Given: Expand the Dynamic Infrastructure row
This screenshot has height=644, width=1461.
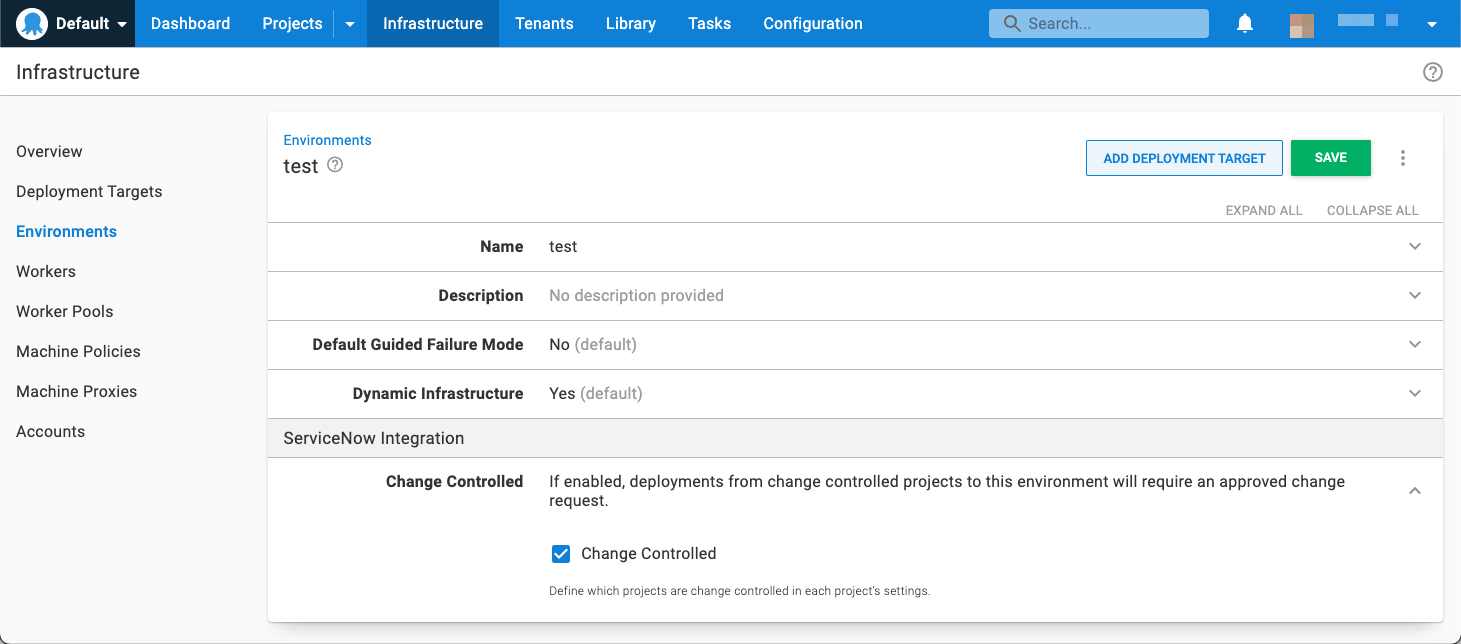Looking at the screenshot, I should [1414, 393].
